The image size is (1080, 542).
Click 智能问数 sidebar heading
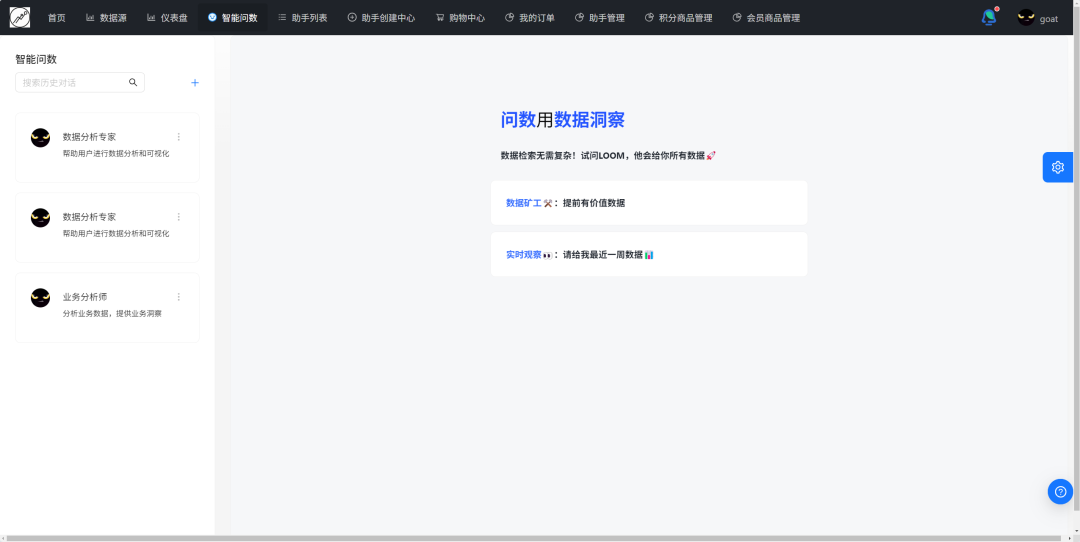(36, 59)
